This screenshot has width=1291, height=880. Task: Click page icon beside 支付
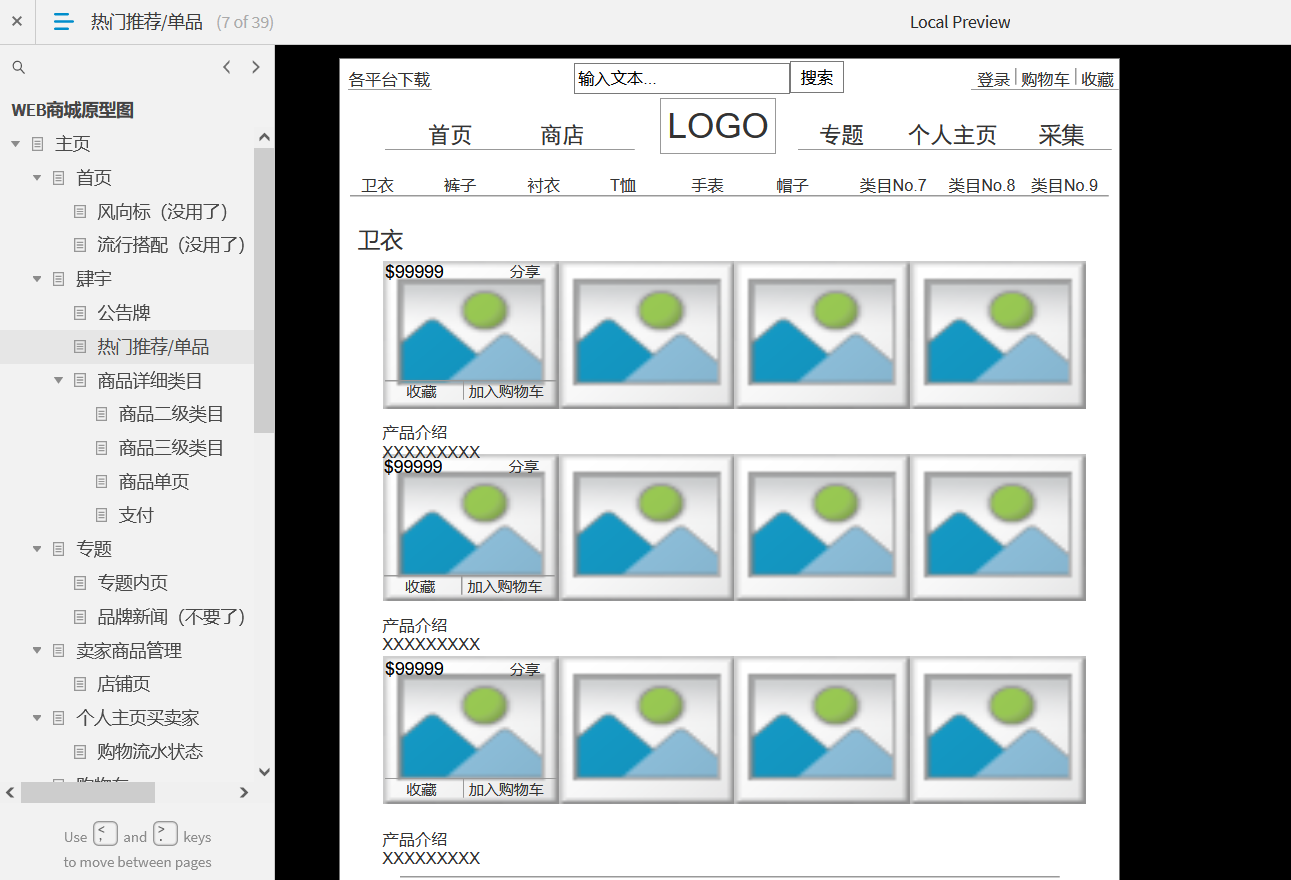tap(101, 515)
